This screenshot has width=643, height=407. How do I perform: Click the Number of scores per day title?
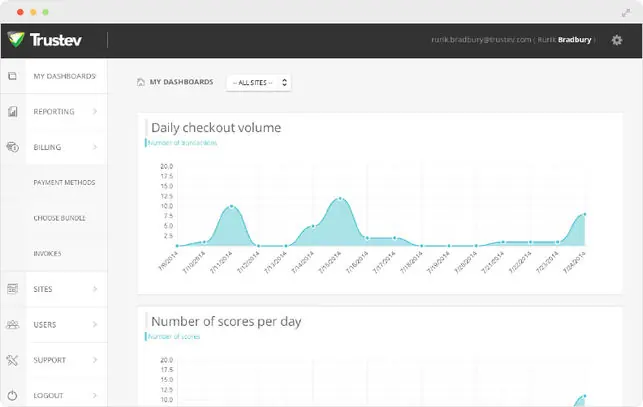point(226,321)
